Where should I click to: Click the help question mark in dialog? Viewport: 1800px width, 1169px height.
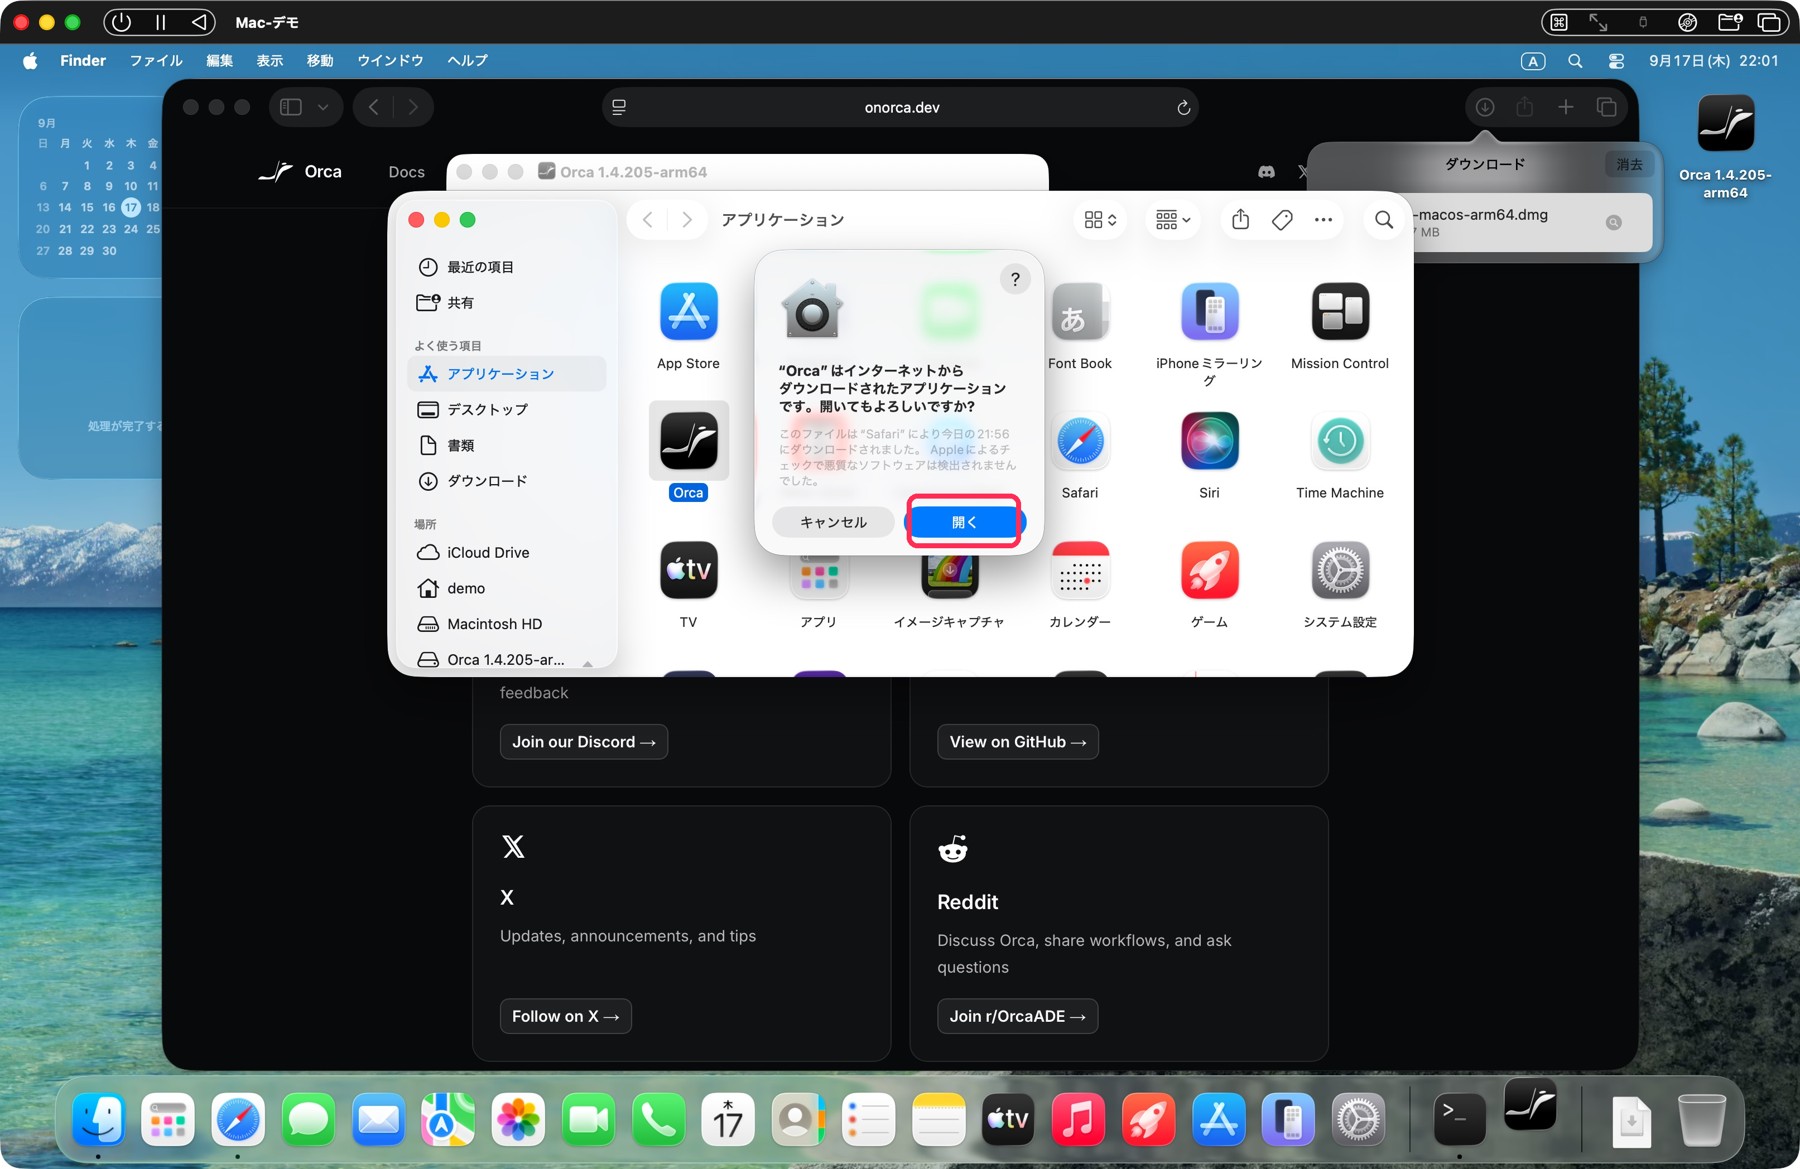(x=1015, y=279)
